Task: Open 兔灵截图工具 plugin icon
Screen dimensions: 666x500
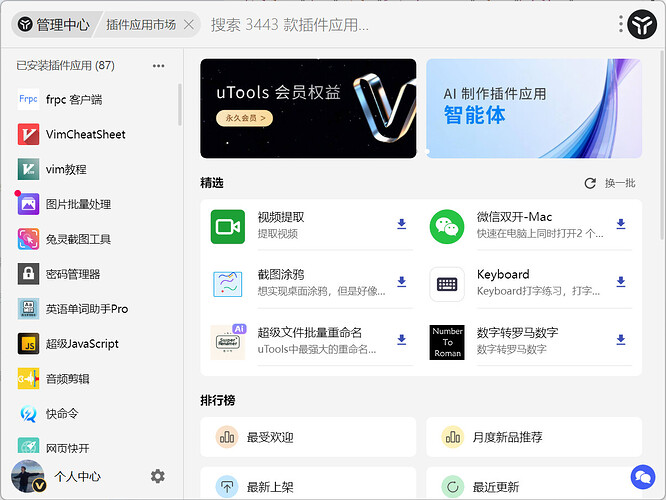Action: point(28,239)
